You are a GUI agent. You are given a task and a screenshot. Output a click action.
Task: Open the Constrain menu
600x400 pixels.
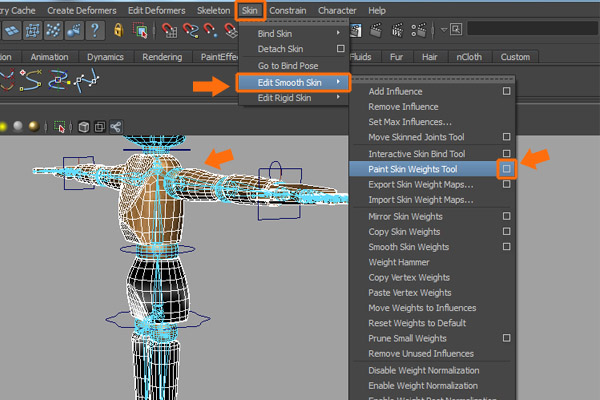coord(288,9)
